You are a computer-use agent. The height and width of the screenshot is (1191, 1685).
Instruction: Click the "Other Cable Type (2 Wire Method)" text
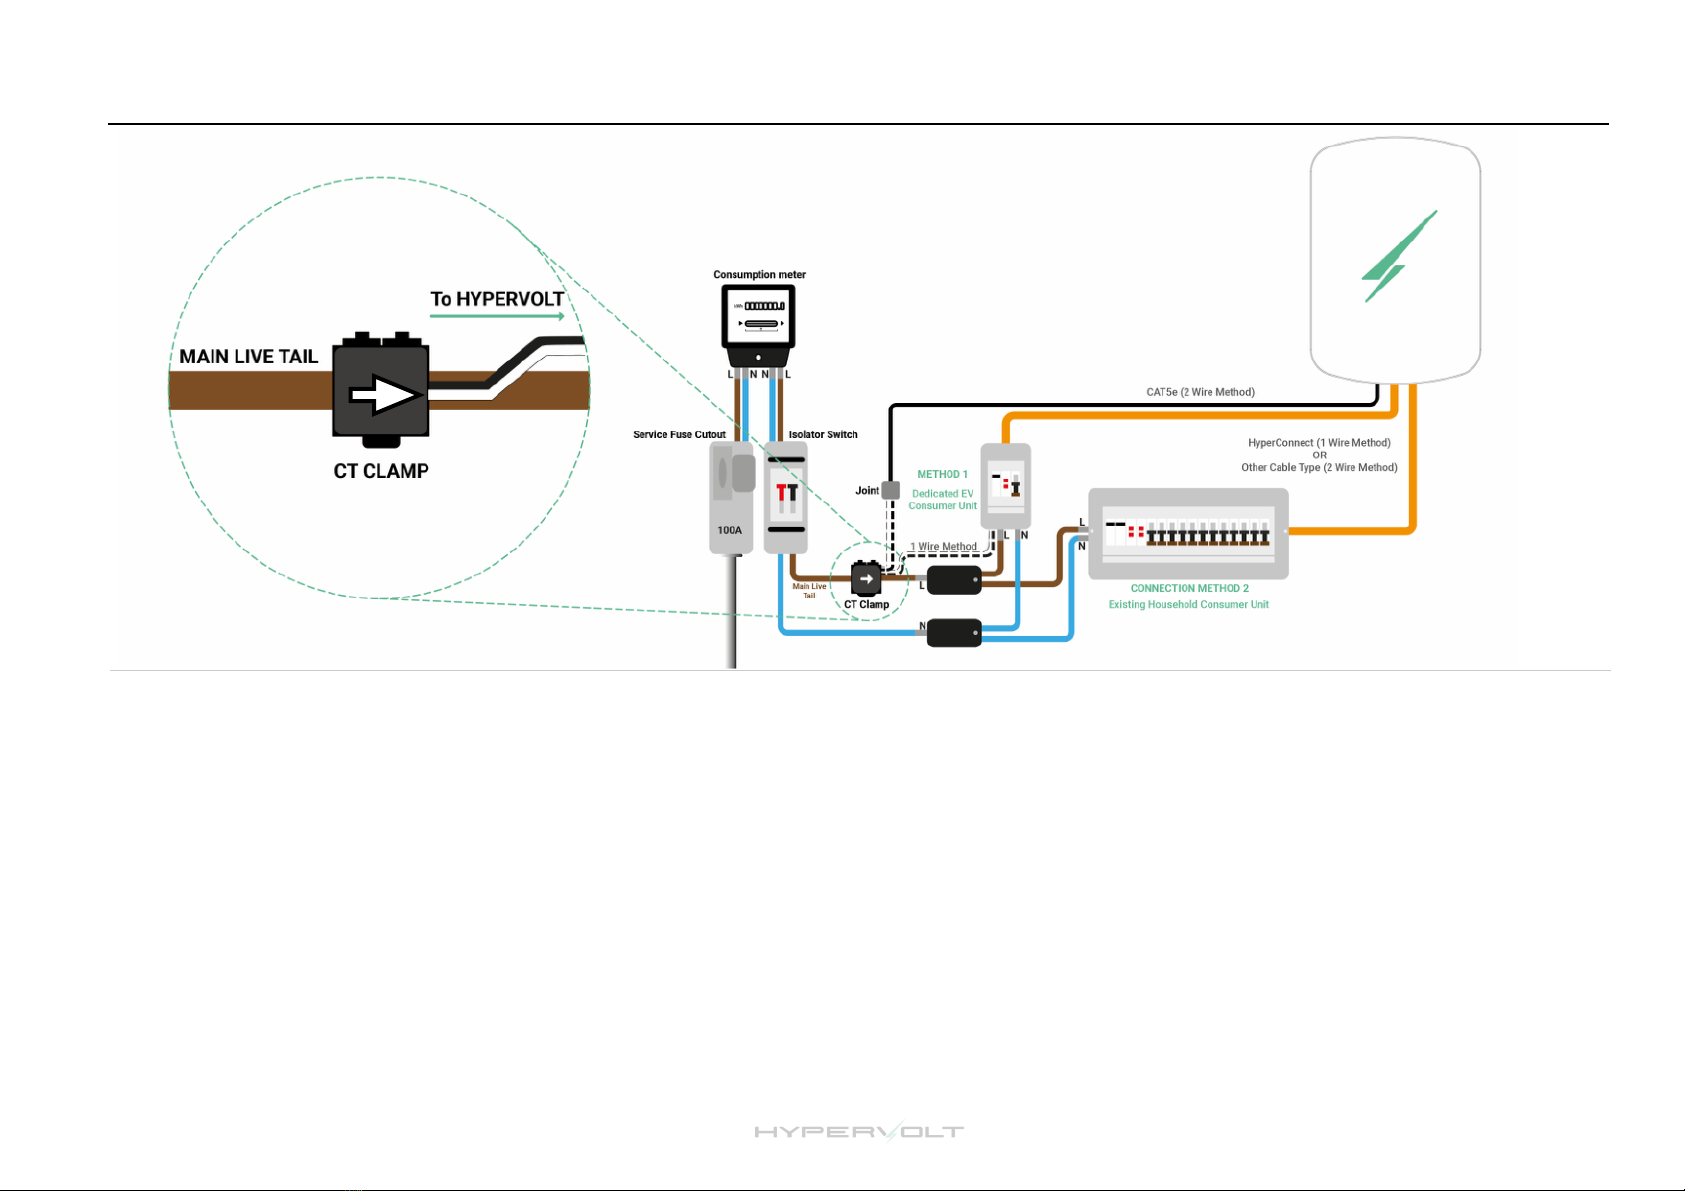(1319, 467)
